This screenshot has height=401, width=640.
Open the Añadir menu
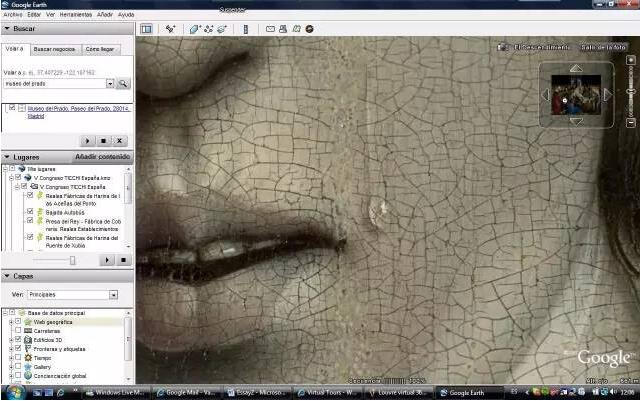[104, 15]
